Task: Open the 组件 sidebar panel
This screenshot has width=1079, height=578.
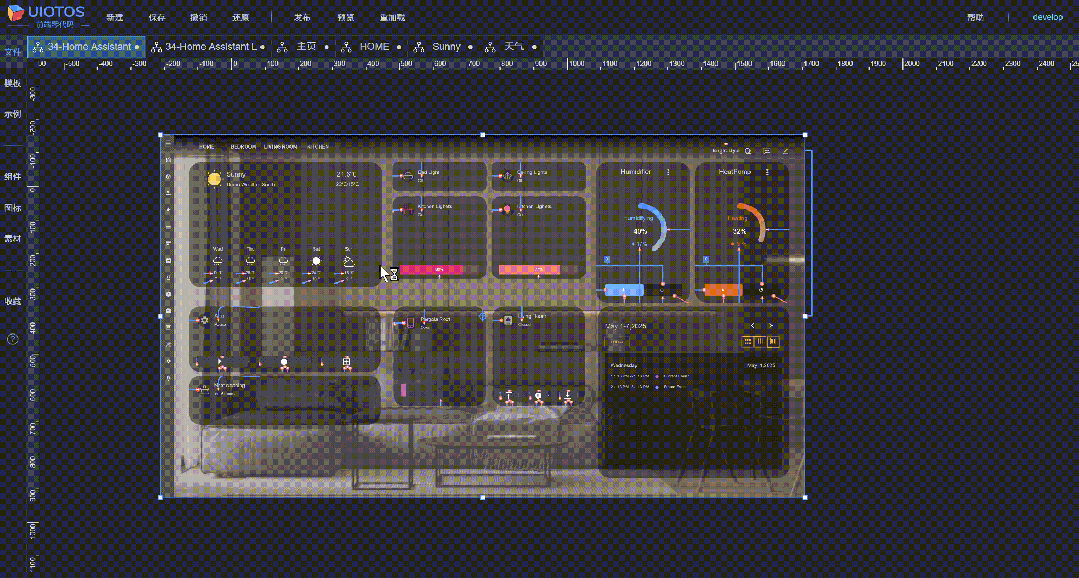Action: [x=12, y=177]
